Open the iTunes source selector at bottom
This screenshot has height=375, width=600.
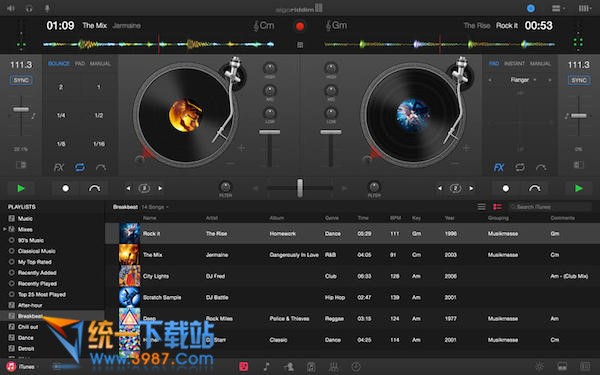click(x=22, y=367)
